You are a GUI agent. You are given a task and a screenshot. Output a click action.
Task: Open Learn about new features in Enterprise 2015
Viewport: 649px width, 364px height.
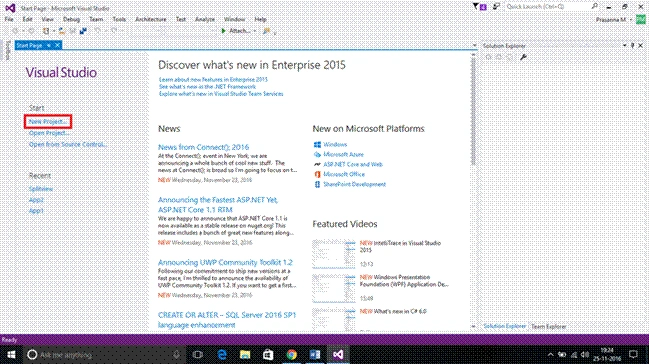pos(213,80)
